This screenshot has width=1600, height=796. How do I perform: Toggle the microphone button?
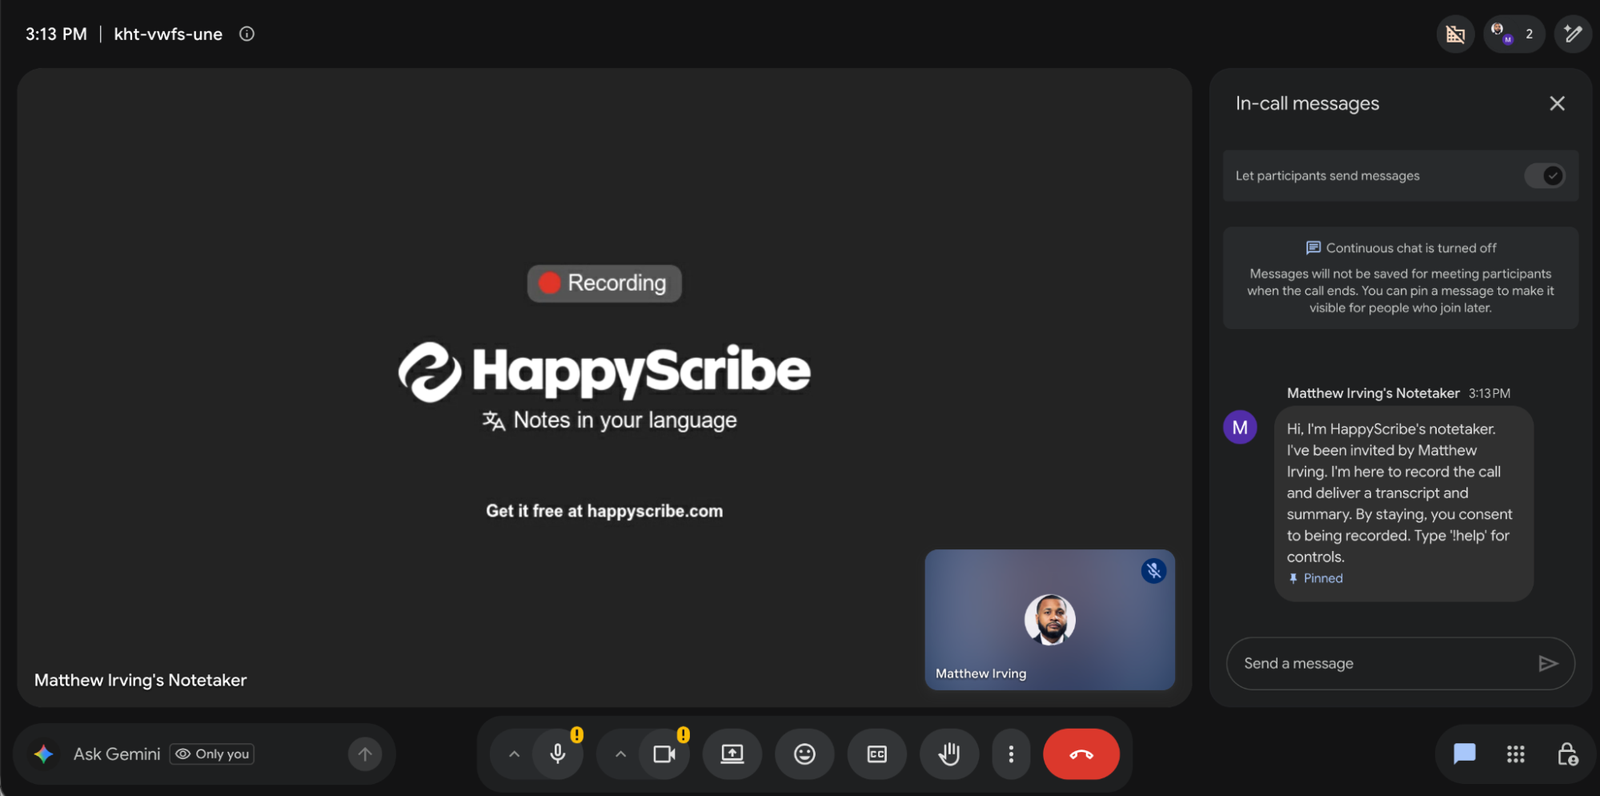(558, 754)
